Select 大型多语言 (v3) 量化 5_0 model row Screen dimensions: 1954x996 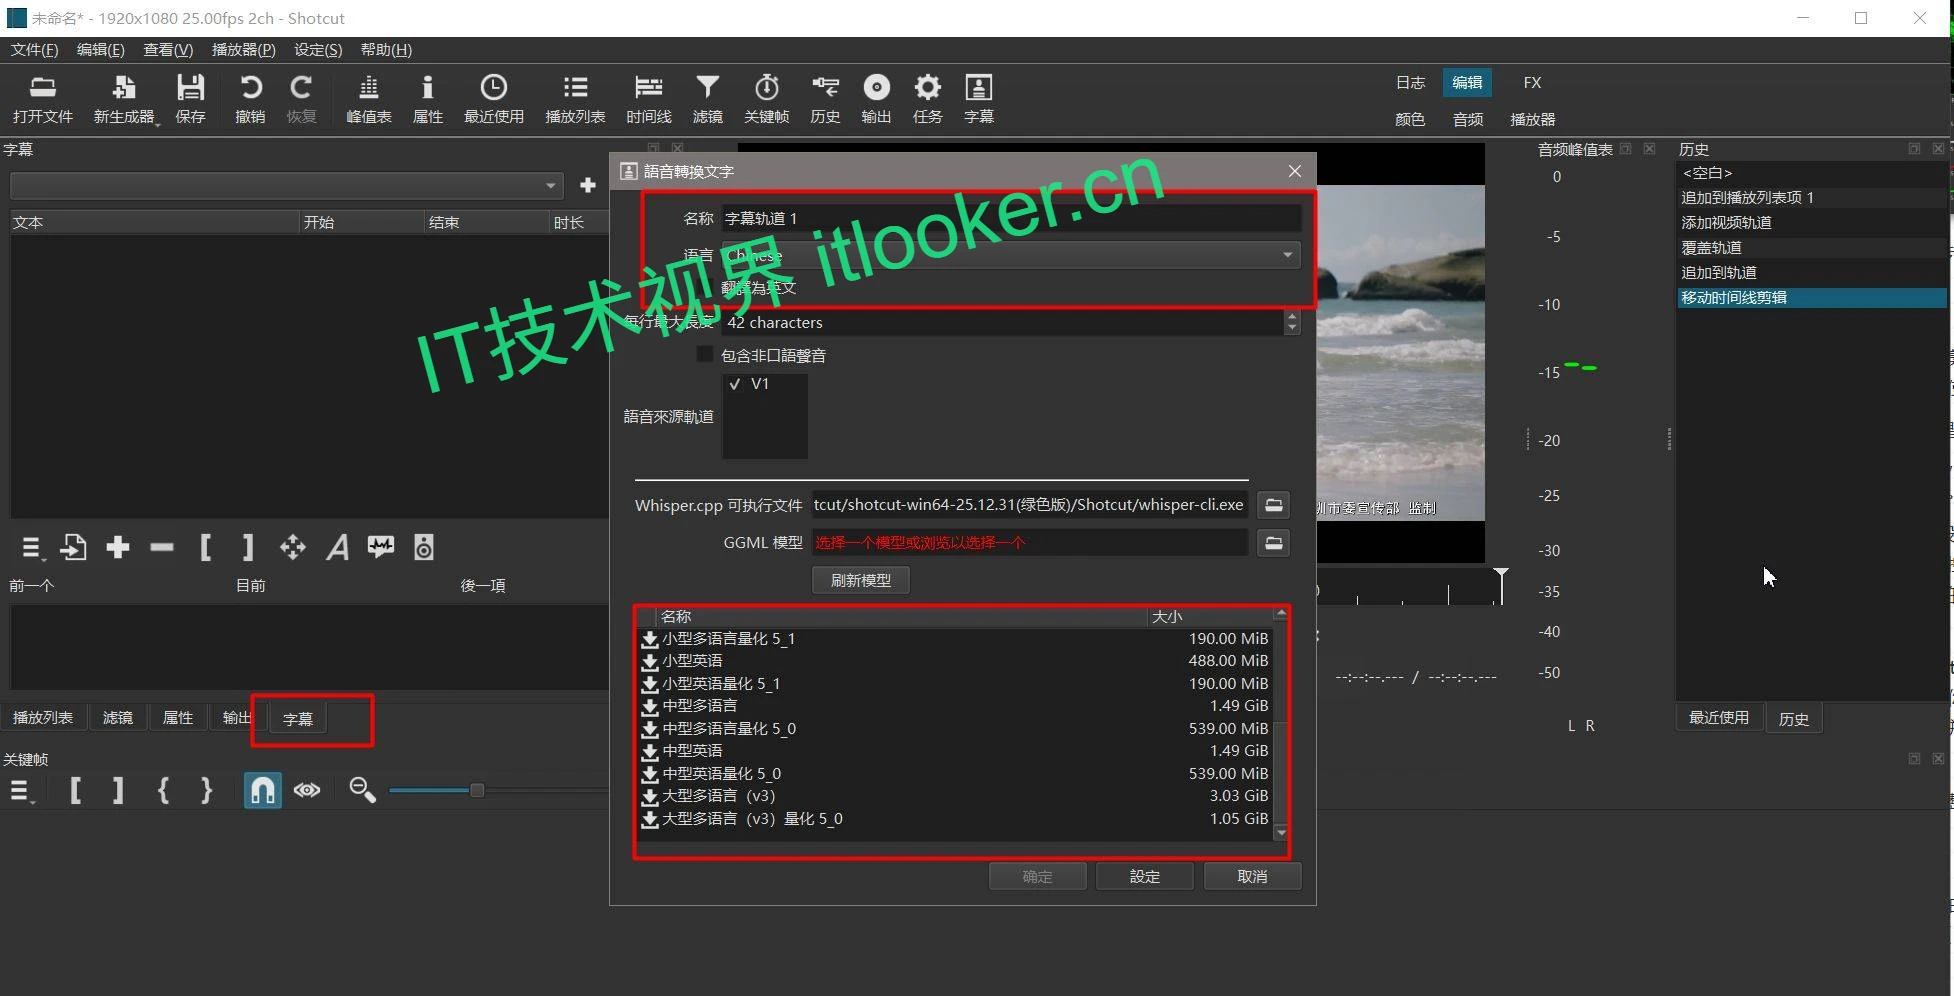[955, 819]
